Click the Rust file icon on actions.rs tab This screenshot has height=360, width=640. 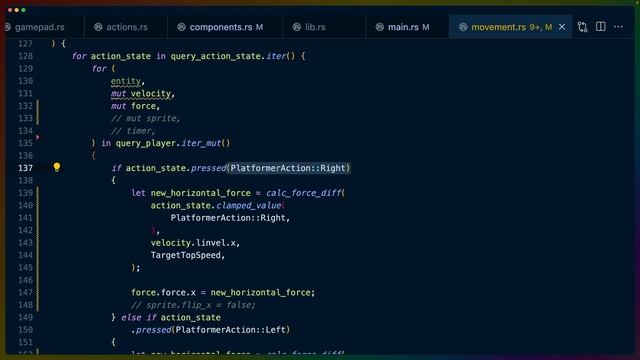[98, 27]
